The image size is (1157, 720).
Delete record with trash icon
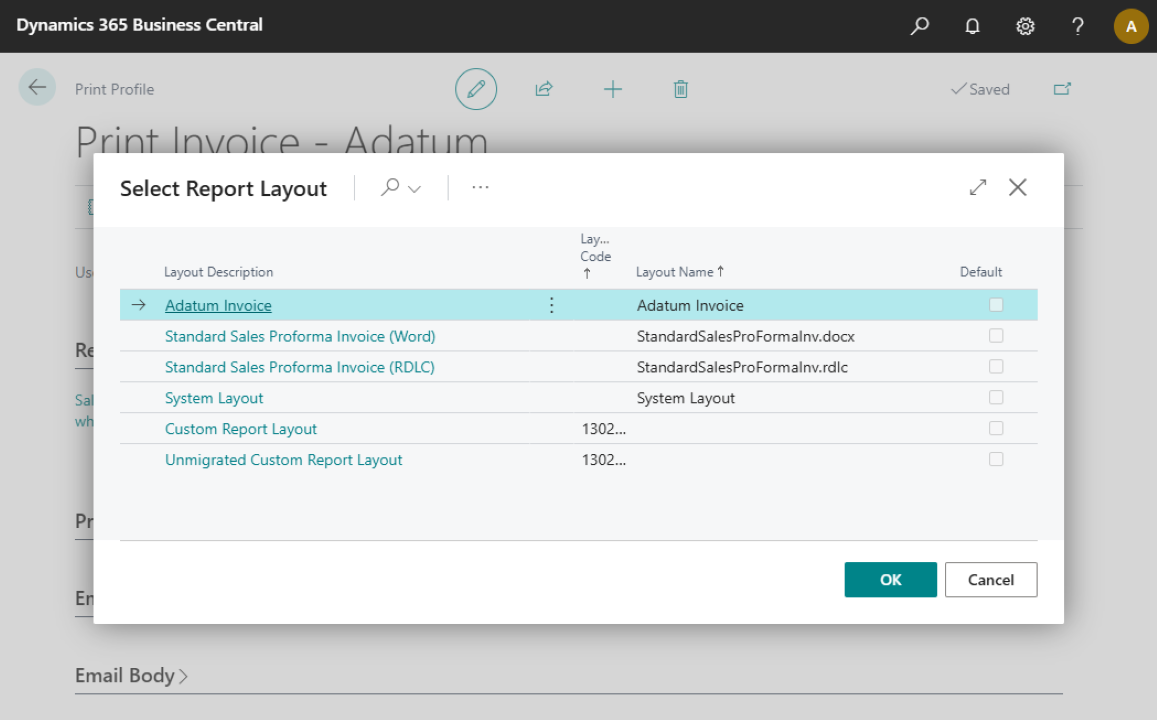click(x=680, y=89)
